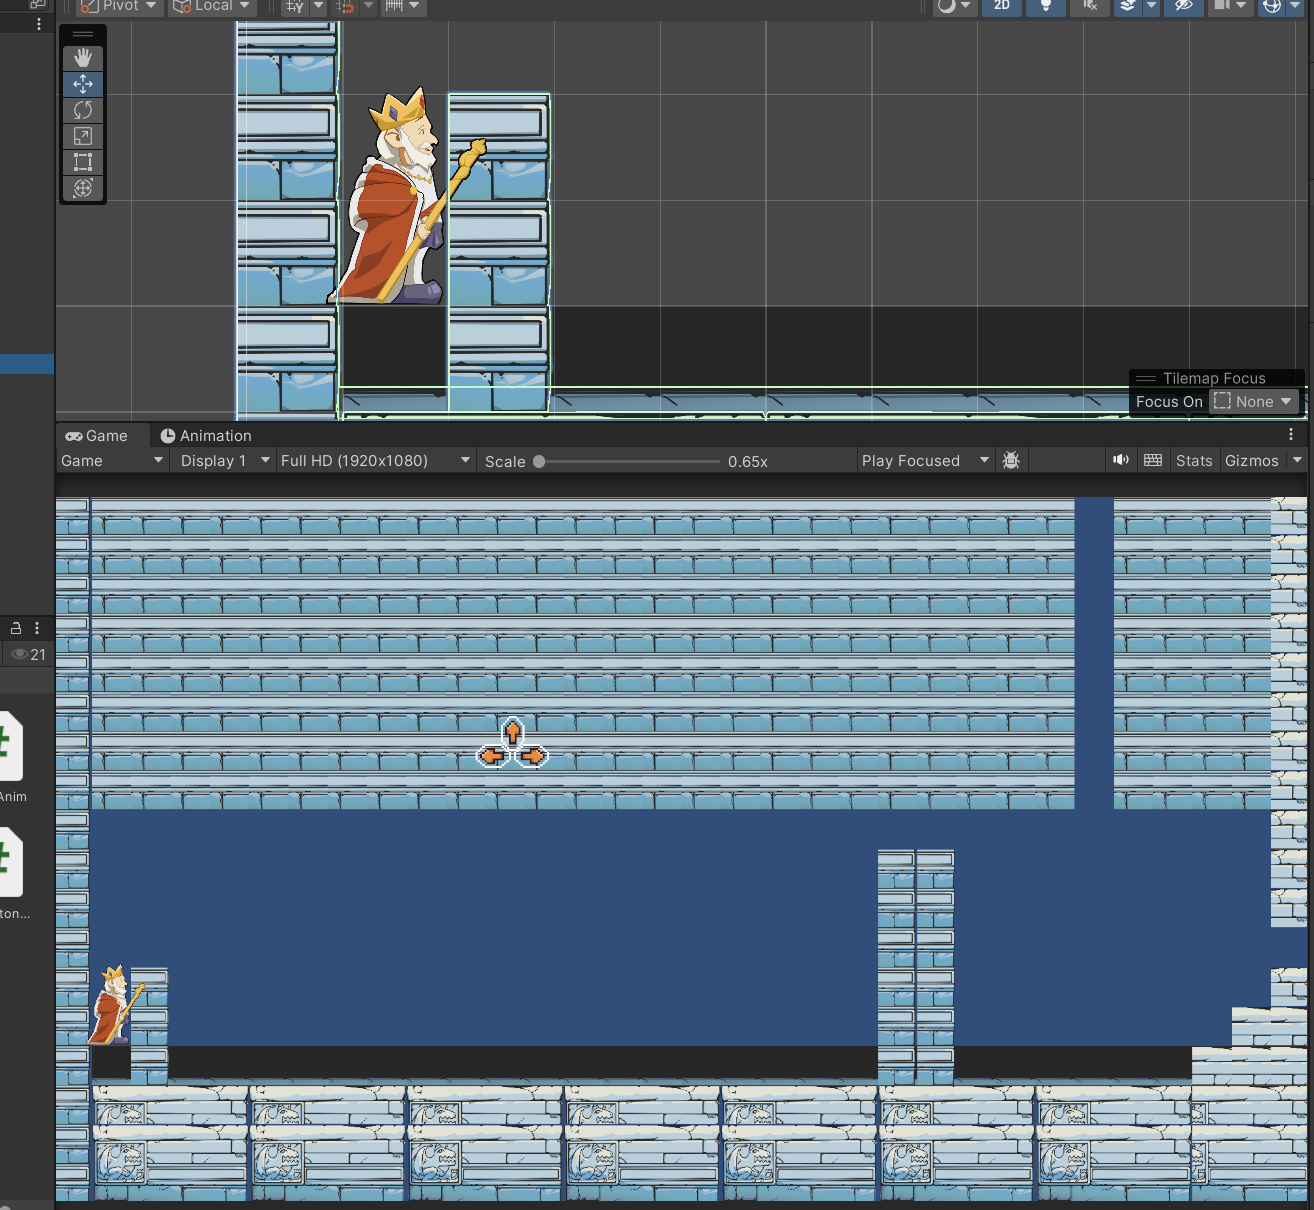This screenshot has width=1314, height=1210.
Task: Select the Hand view tool
Action: (x=83, y=58)
